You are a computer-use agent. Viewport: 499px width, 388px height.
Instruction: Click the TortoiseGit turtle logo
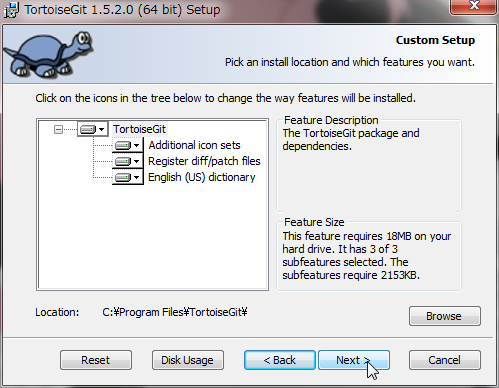point(49,54)
